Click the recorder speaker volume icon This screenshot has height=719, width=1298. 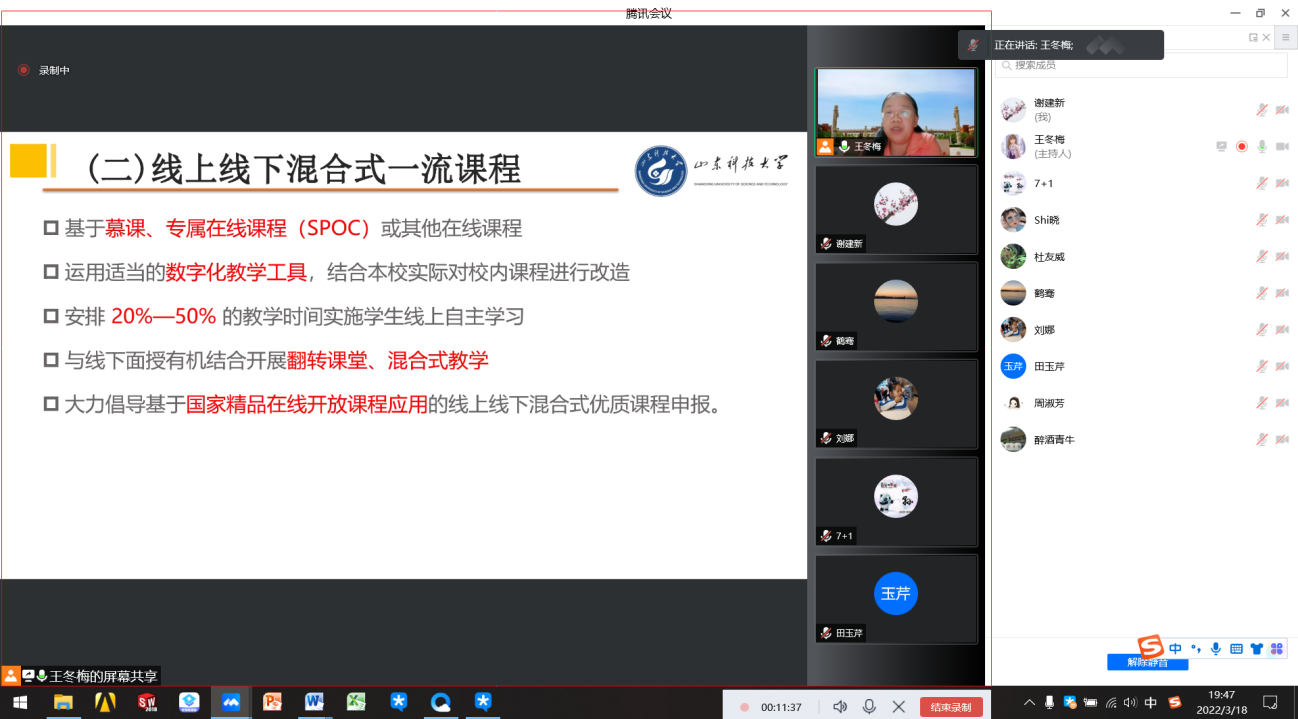pos(840,707)
